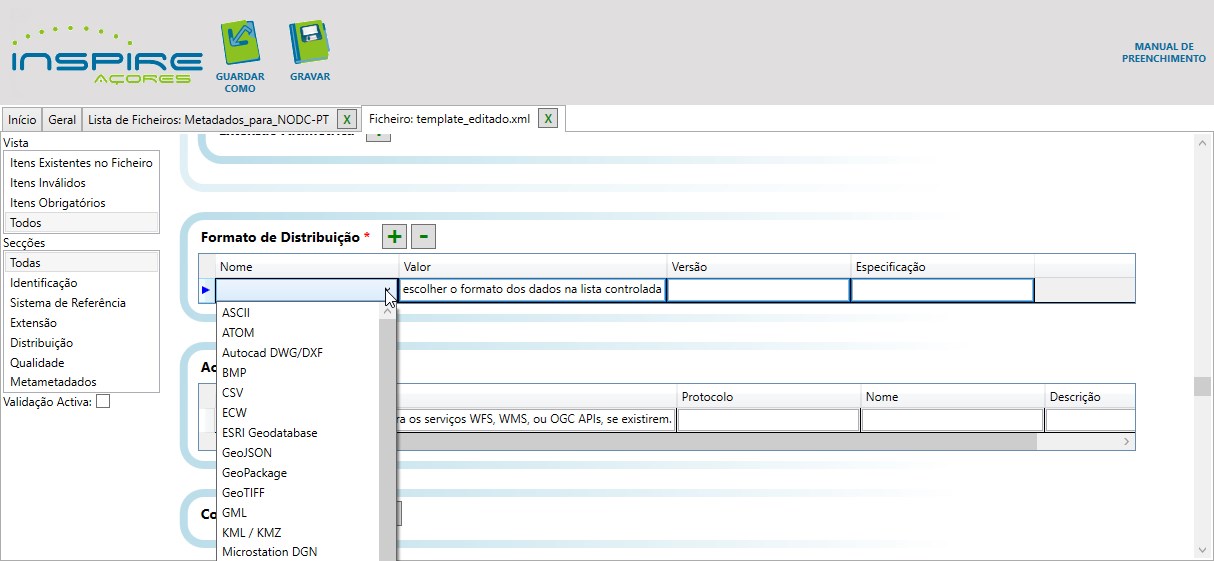Close the Lista de Ficheiros tab
The image size is (1214, 561).
coord(346,119)
